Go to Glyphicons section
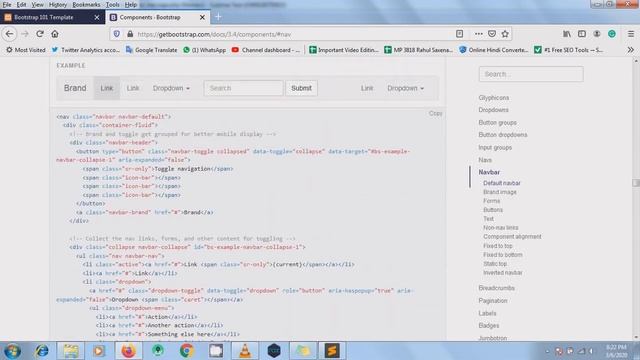The width and height of the screenshot is (640, 360). (493, 98)
